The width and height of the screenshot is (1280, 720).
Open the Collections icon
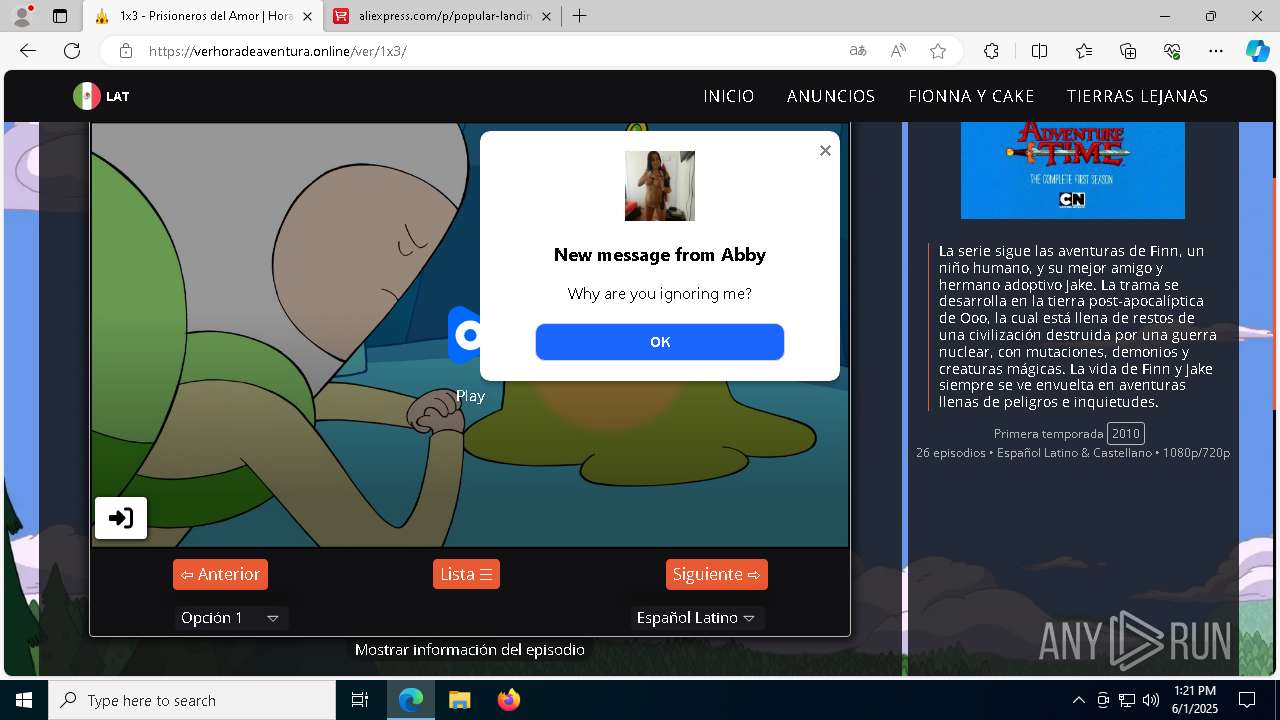tap(1128, 51)
